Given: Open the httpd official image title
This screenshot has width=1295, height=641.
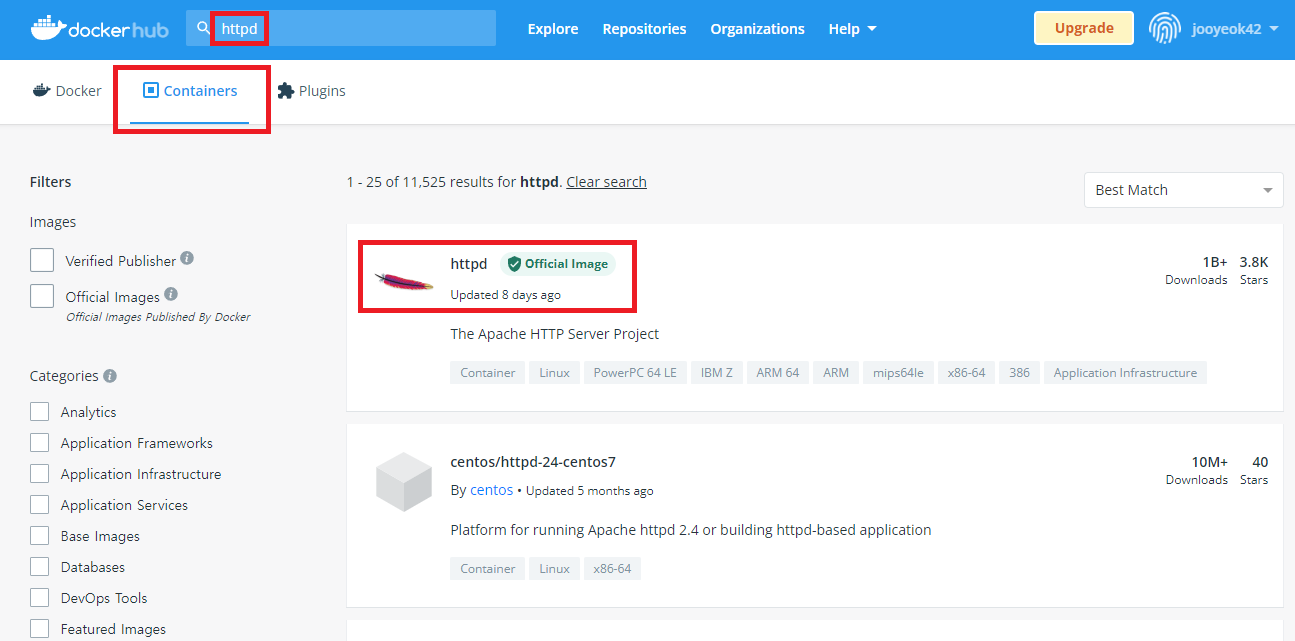Looking at the screenshot, I should coord(469,264).
